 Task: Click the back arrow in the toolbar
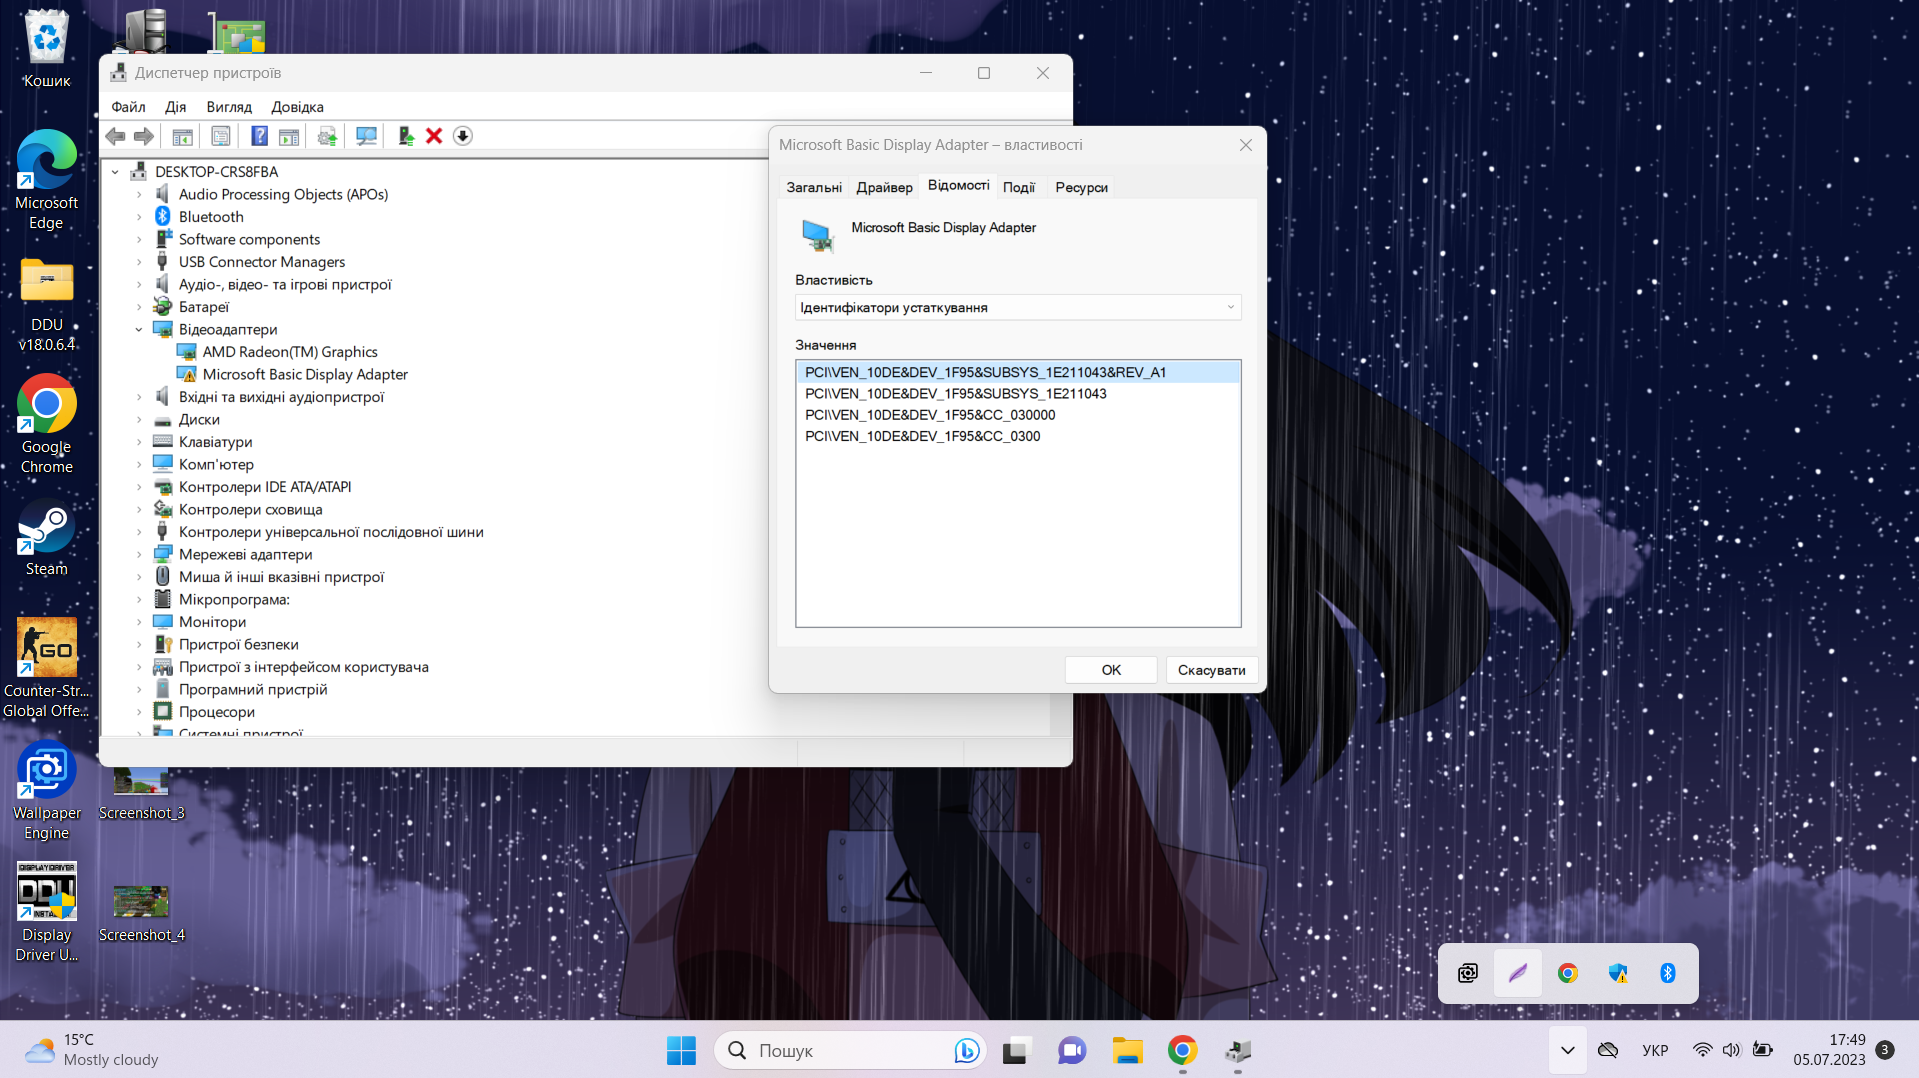pyautogui.click(x=116, y=136)
